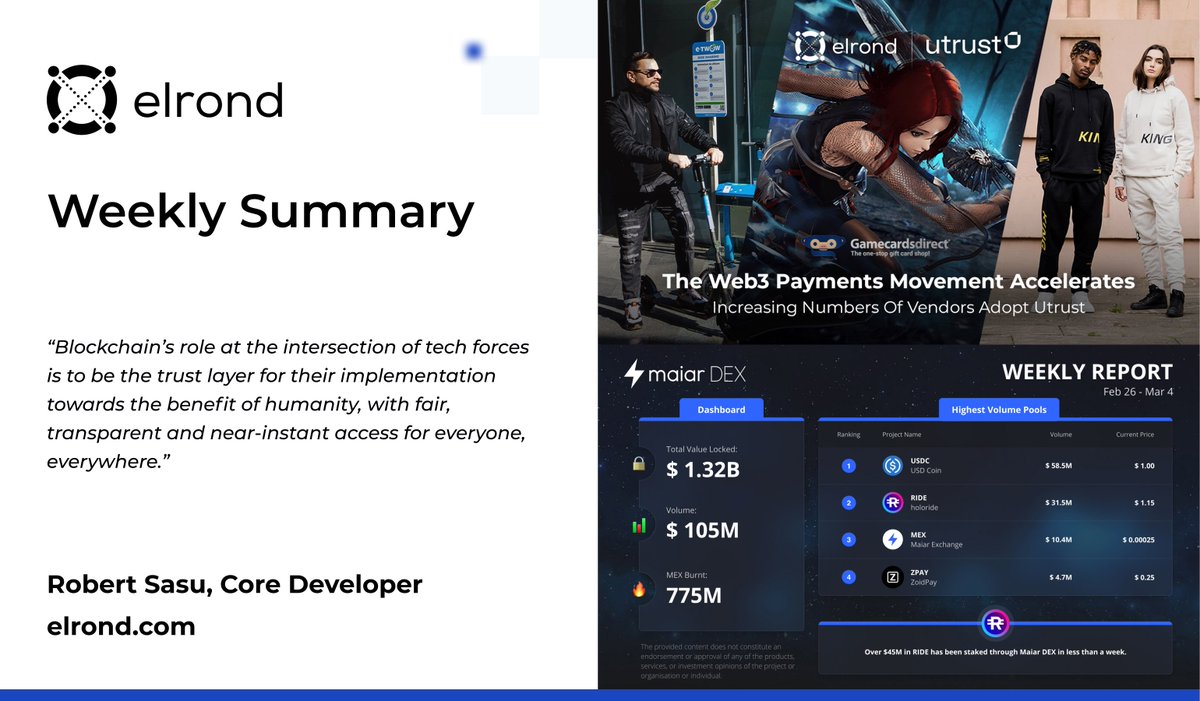Click the ranking 4 badge

(848, 577)
